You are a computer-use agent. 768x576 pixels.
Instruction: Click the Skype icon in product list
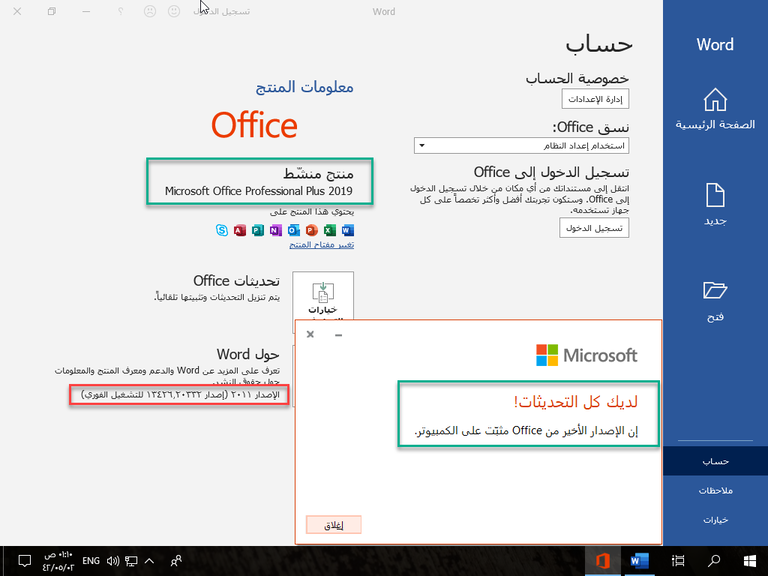coord(222,230)
